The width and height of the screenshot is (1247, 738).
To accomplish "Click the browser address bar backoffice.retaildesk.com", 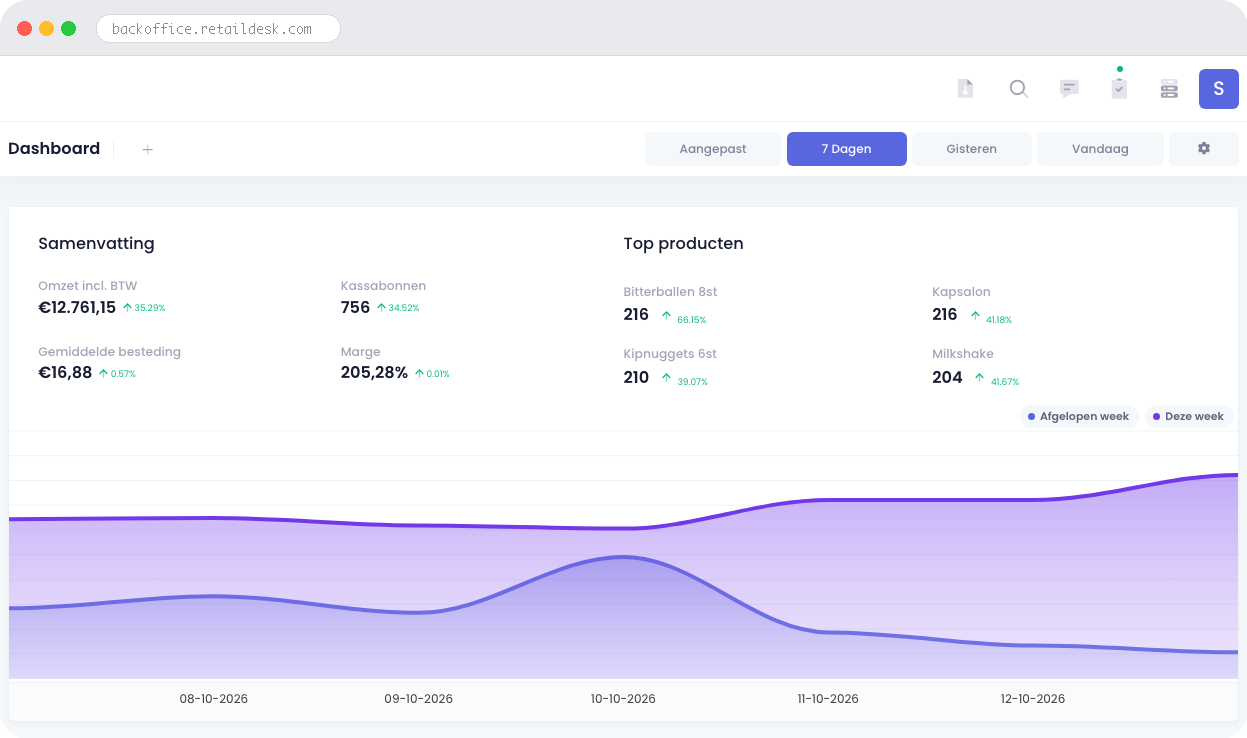I will click(218, 29).
